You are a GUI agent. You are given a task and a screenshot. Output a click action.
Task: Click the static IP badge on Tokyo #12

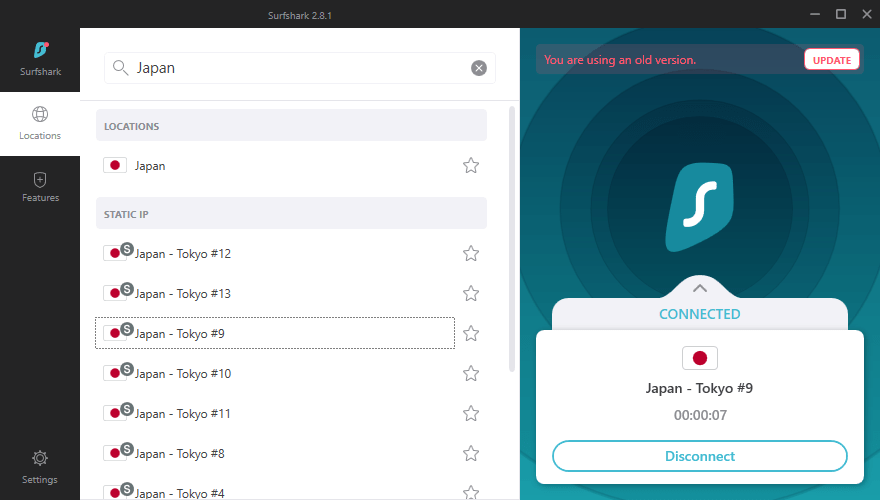point(127,250)
